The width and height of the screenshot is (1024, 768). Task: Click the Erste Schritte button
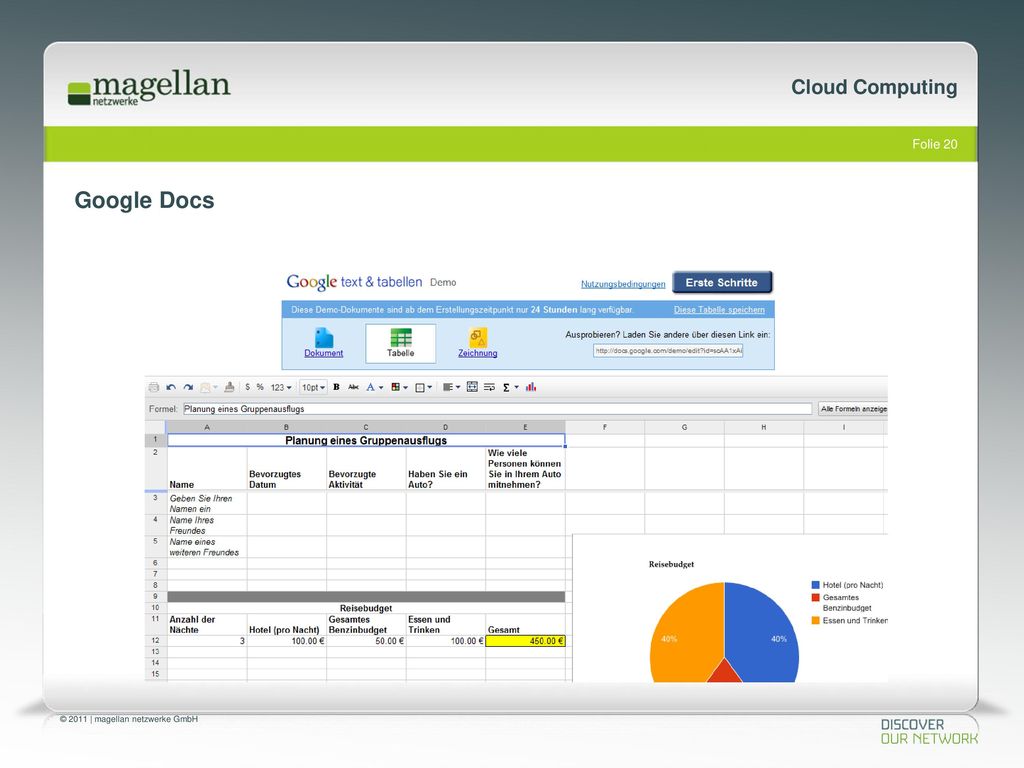(x=722, y=283)
